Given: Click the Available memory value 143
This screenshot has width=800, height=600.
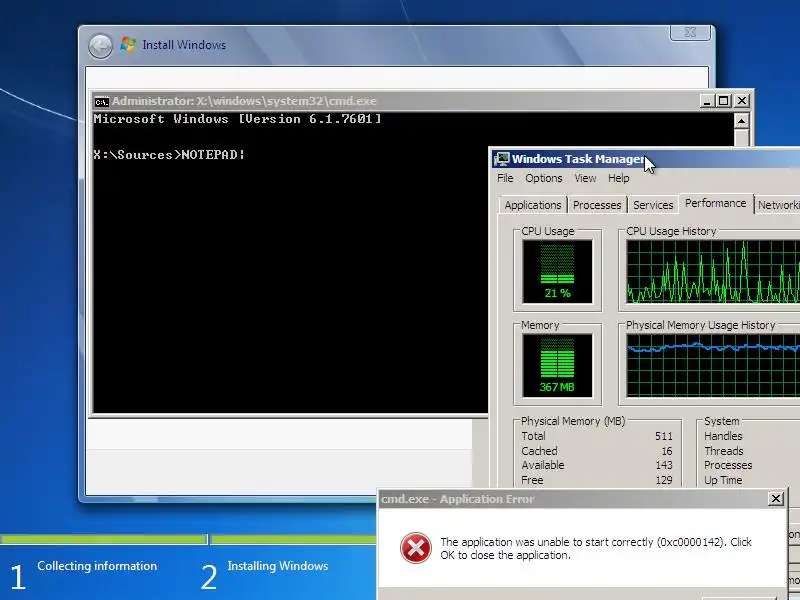Looking at the screenshot, I should [x=664, y=465].
